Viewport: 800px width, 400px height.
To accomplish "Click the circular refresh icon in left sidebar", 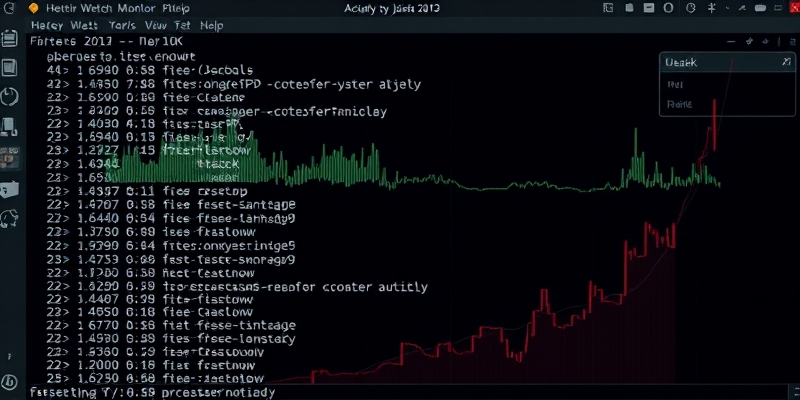I will [10, 96].
